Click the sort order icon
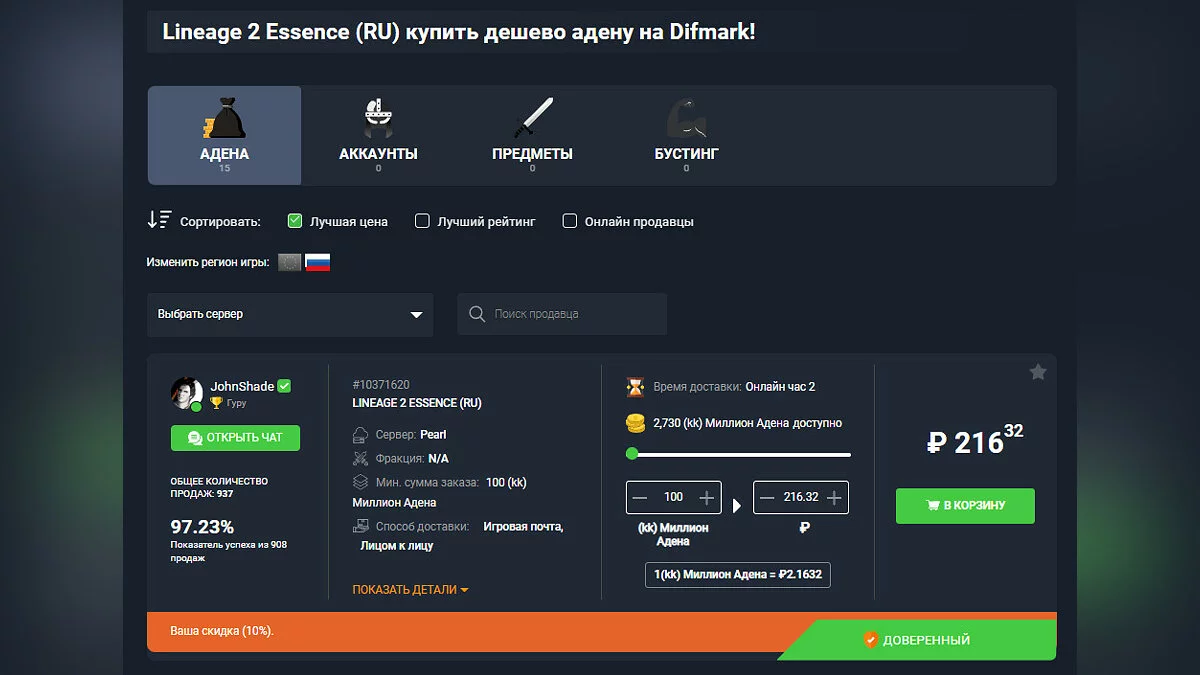1200x675 pixels. point(158,220)
